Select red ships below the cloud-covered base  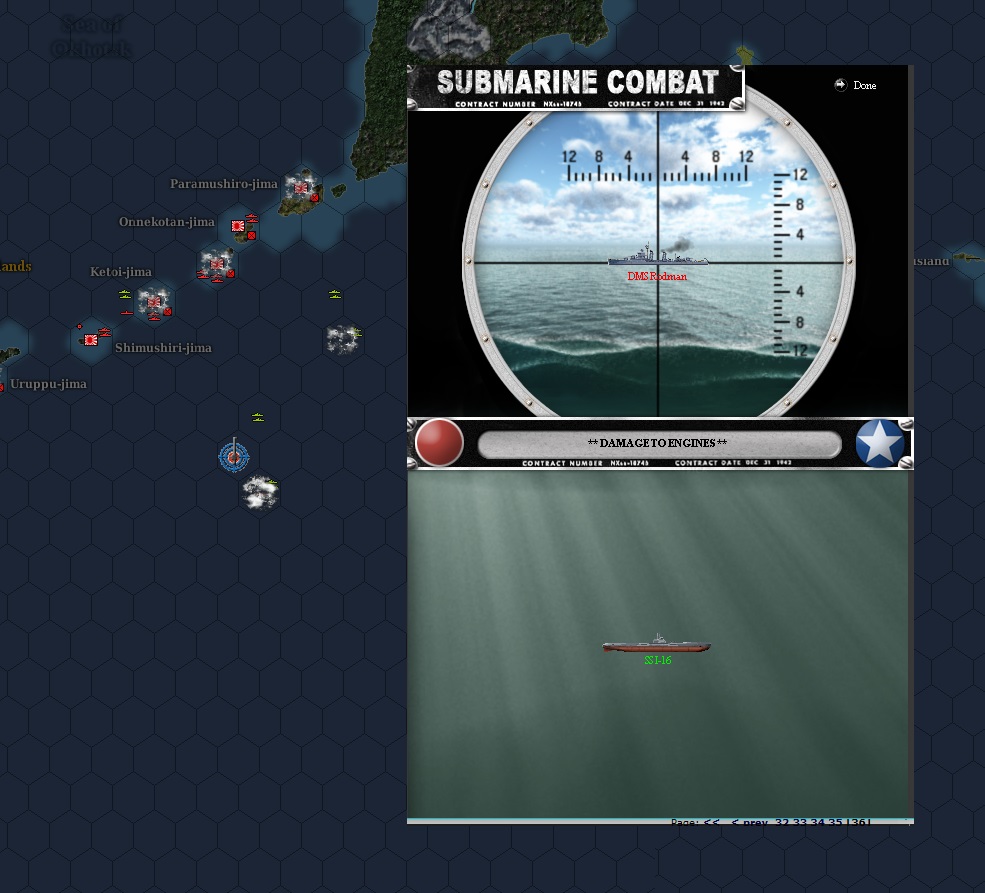(x=217, y=279)
